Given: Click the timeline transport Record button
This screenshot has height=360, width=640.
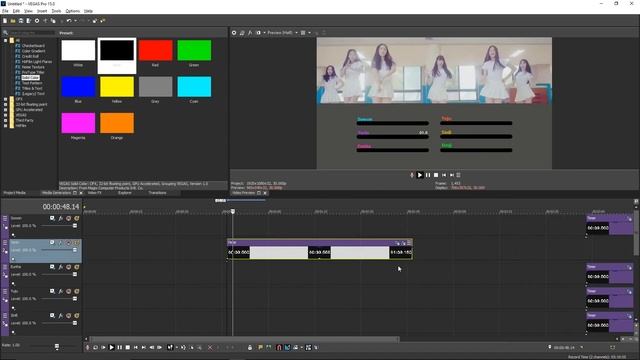Looking at the screenshot, I should (x=87, y=347).
